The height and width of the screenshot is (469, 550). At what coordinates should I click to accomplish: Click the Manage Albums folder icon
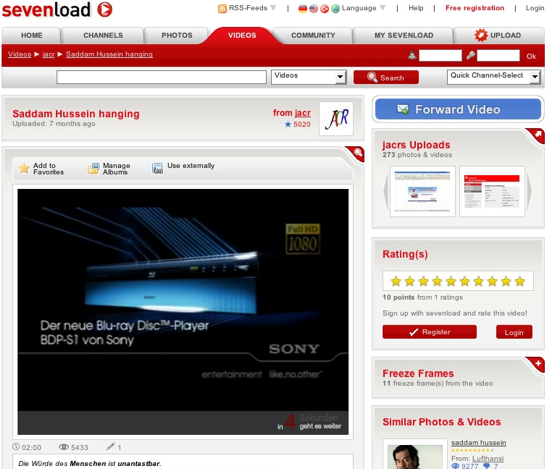93,169
